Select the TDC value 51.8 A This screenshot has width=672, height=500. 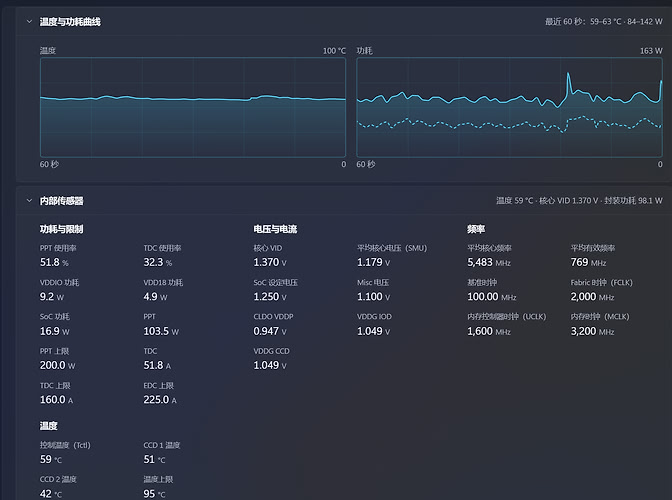pos(157,365)
